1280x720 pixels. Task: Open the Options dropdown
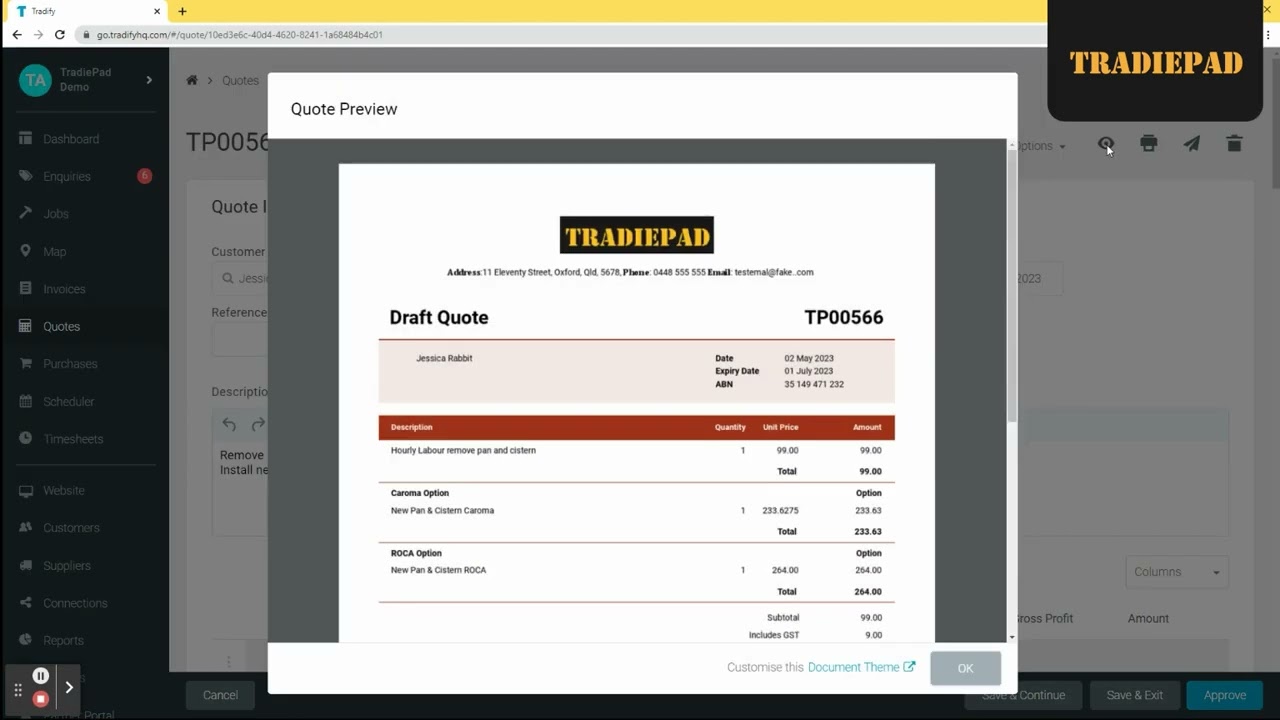tap(1040, 146)
